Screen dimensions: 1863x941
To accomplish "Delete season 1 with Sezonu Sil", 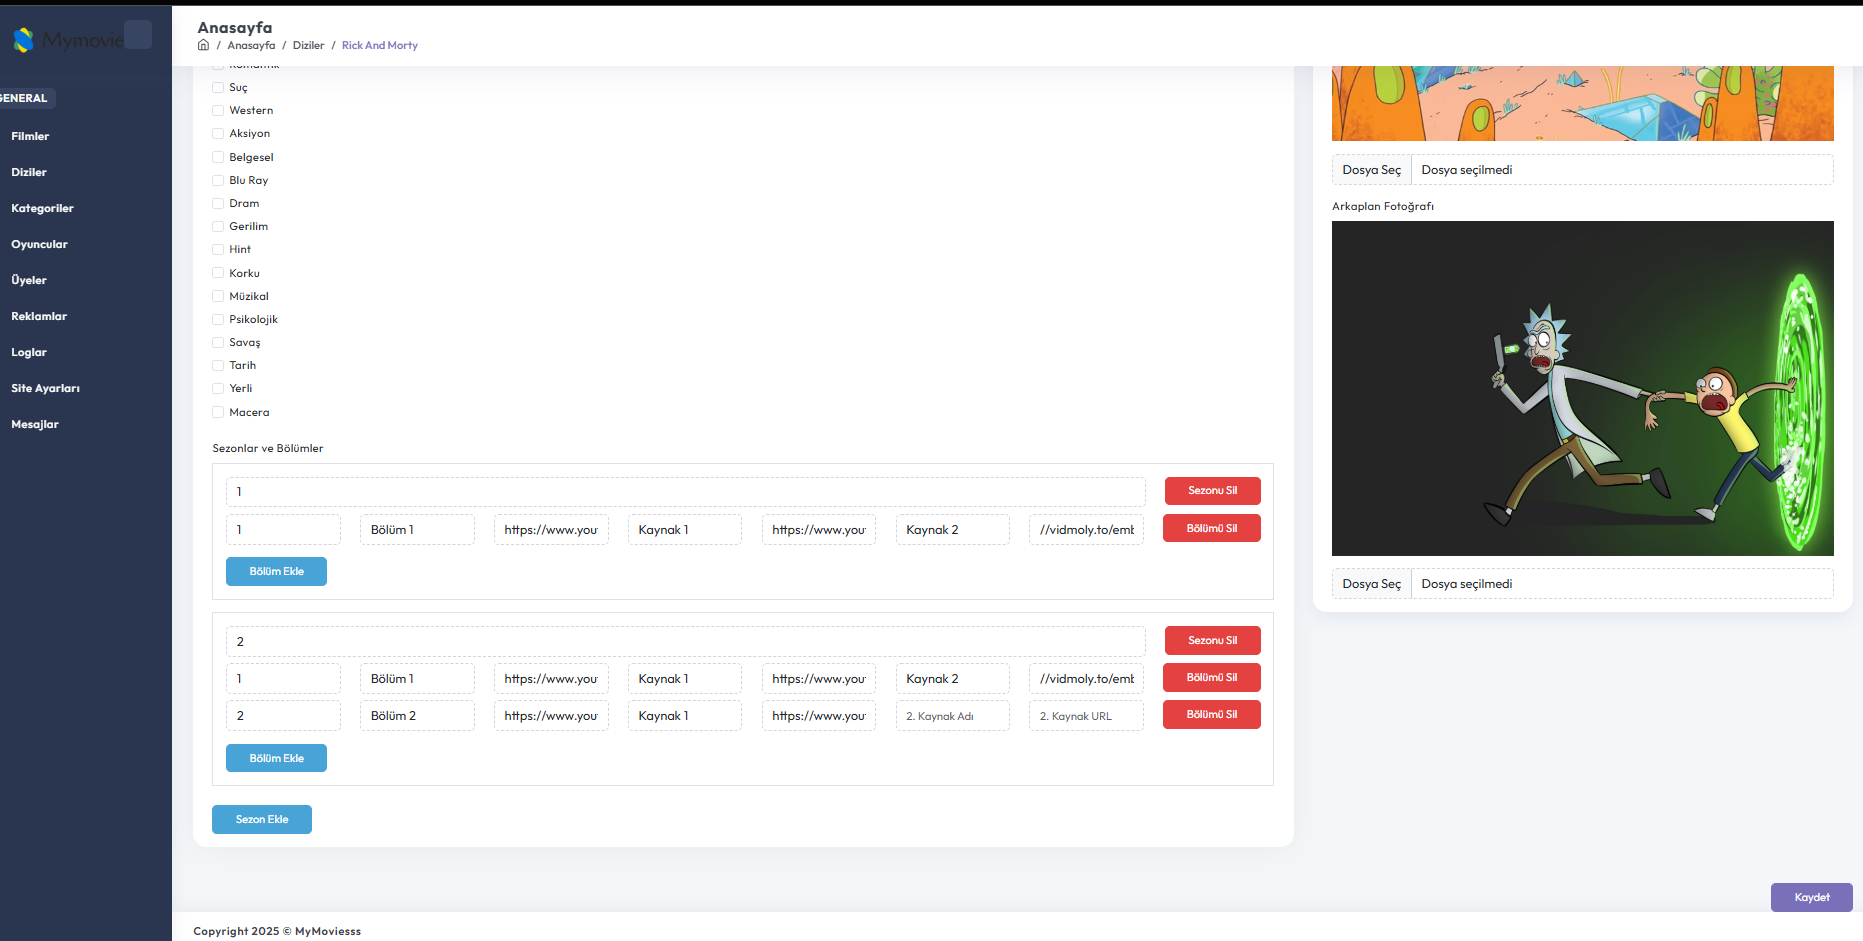I will [1212, 491].
